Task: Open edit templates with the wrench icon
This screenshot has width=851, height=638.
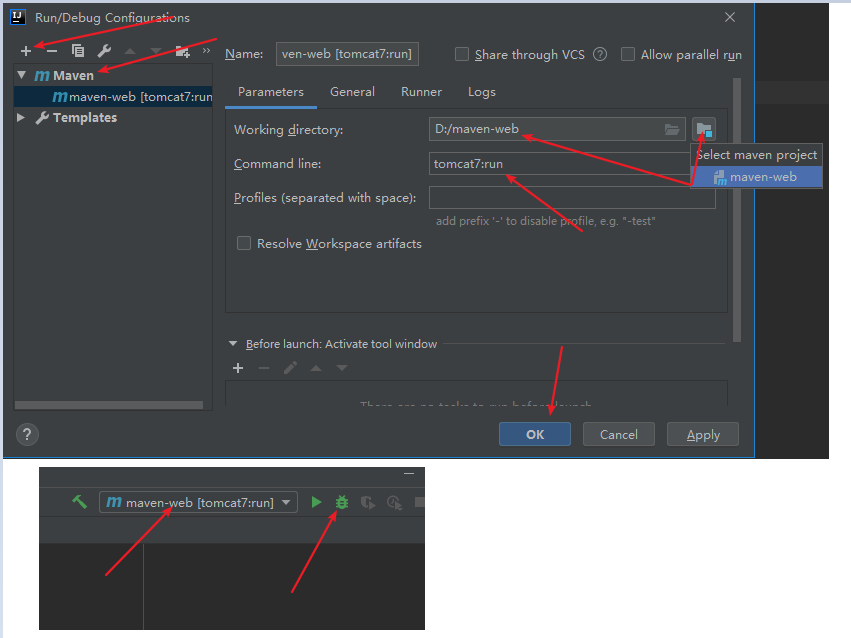Action: pyautogui.click(x=104, y=51)
